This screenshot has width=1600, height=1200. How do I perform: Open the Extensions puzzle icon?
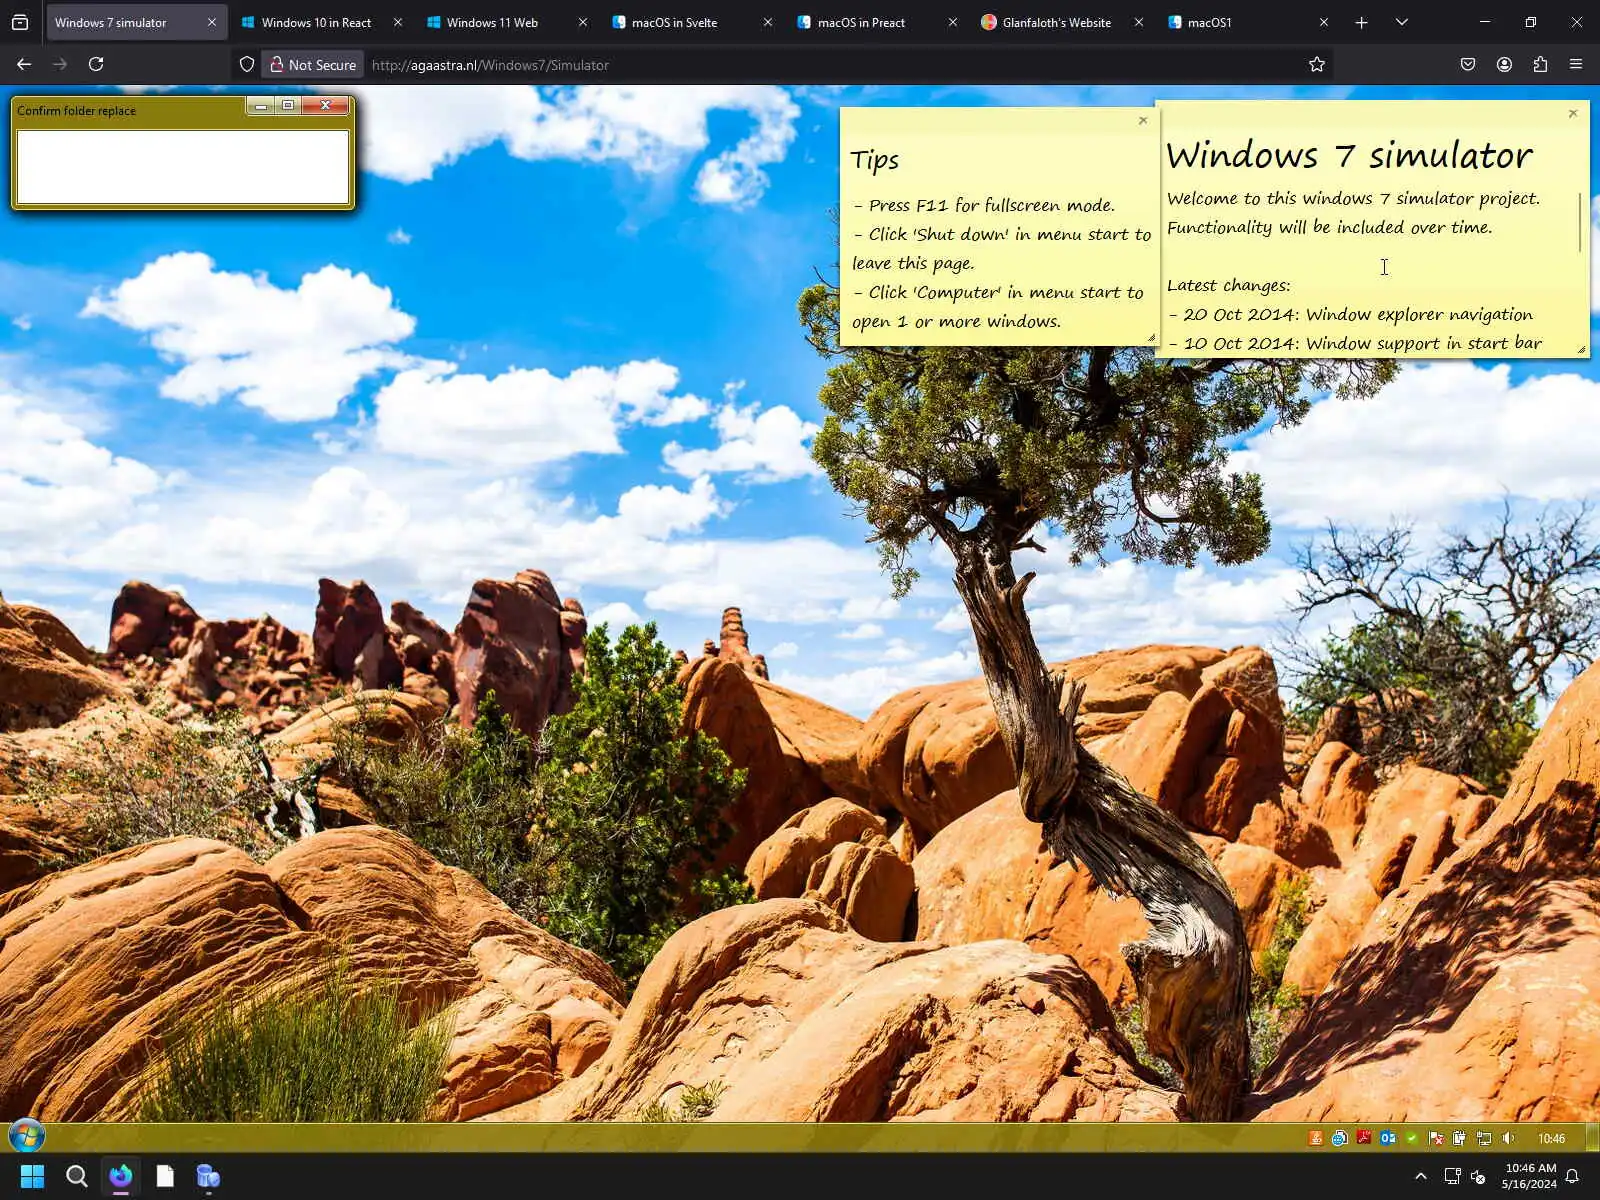click(1540, 64)
